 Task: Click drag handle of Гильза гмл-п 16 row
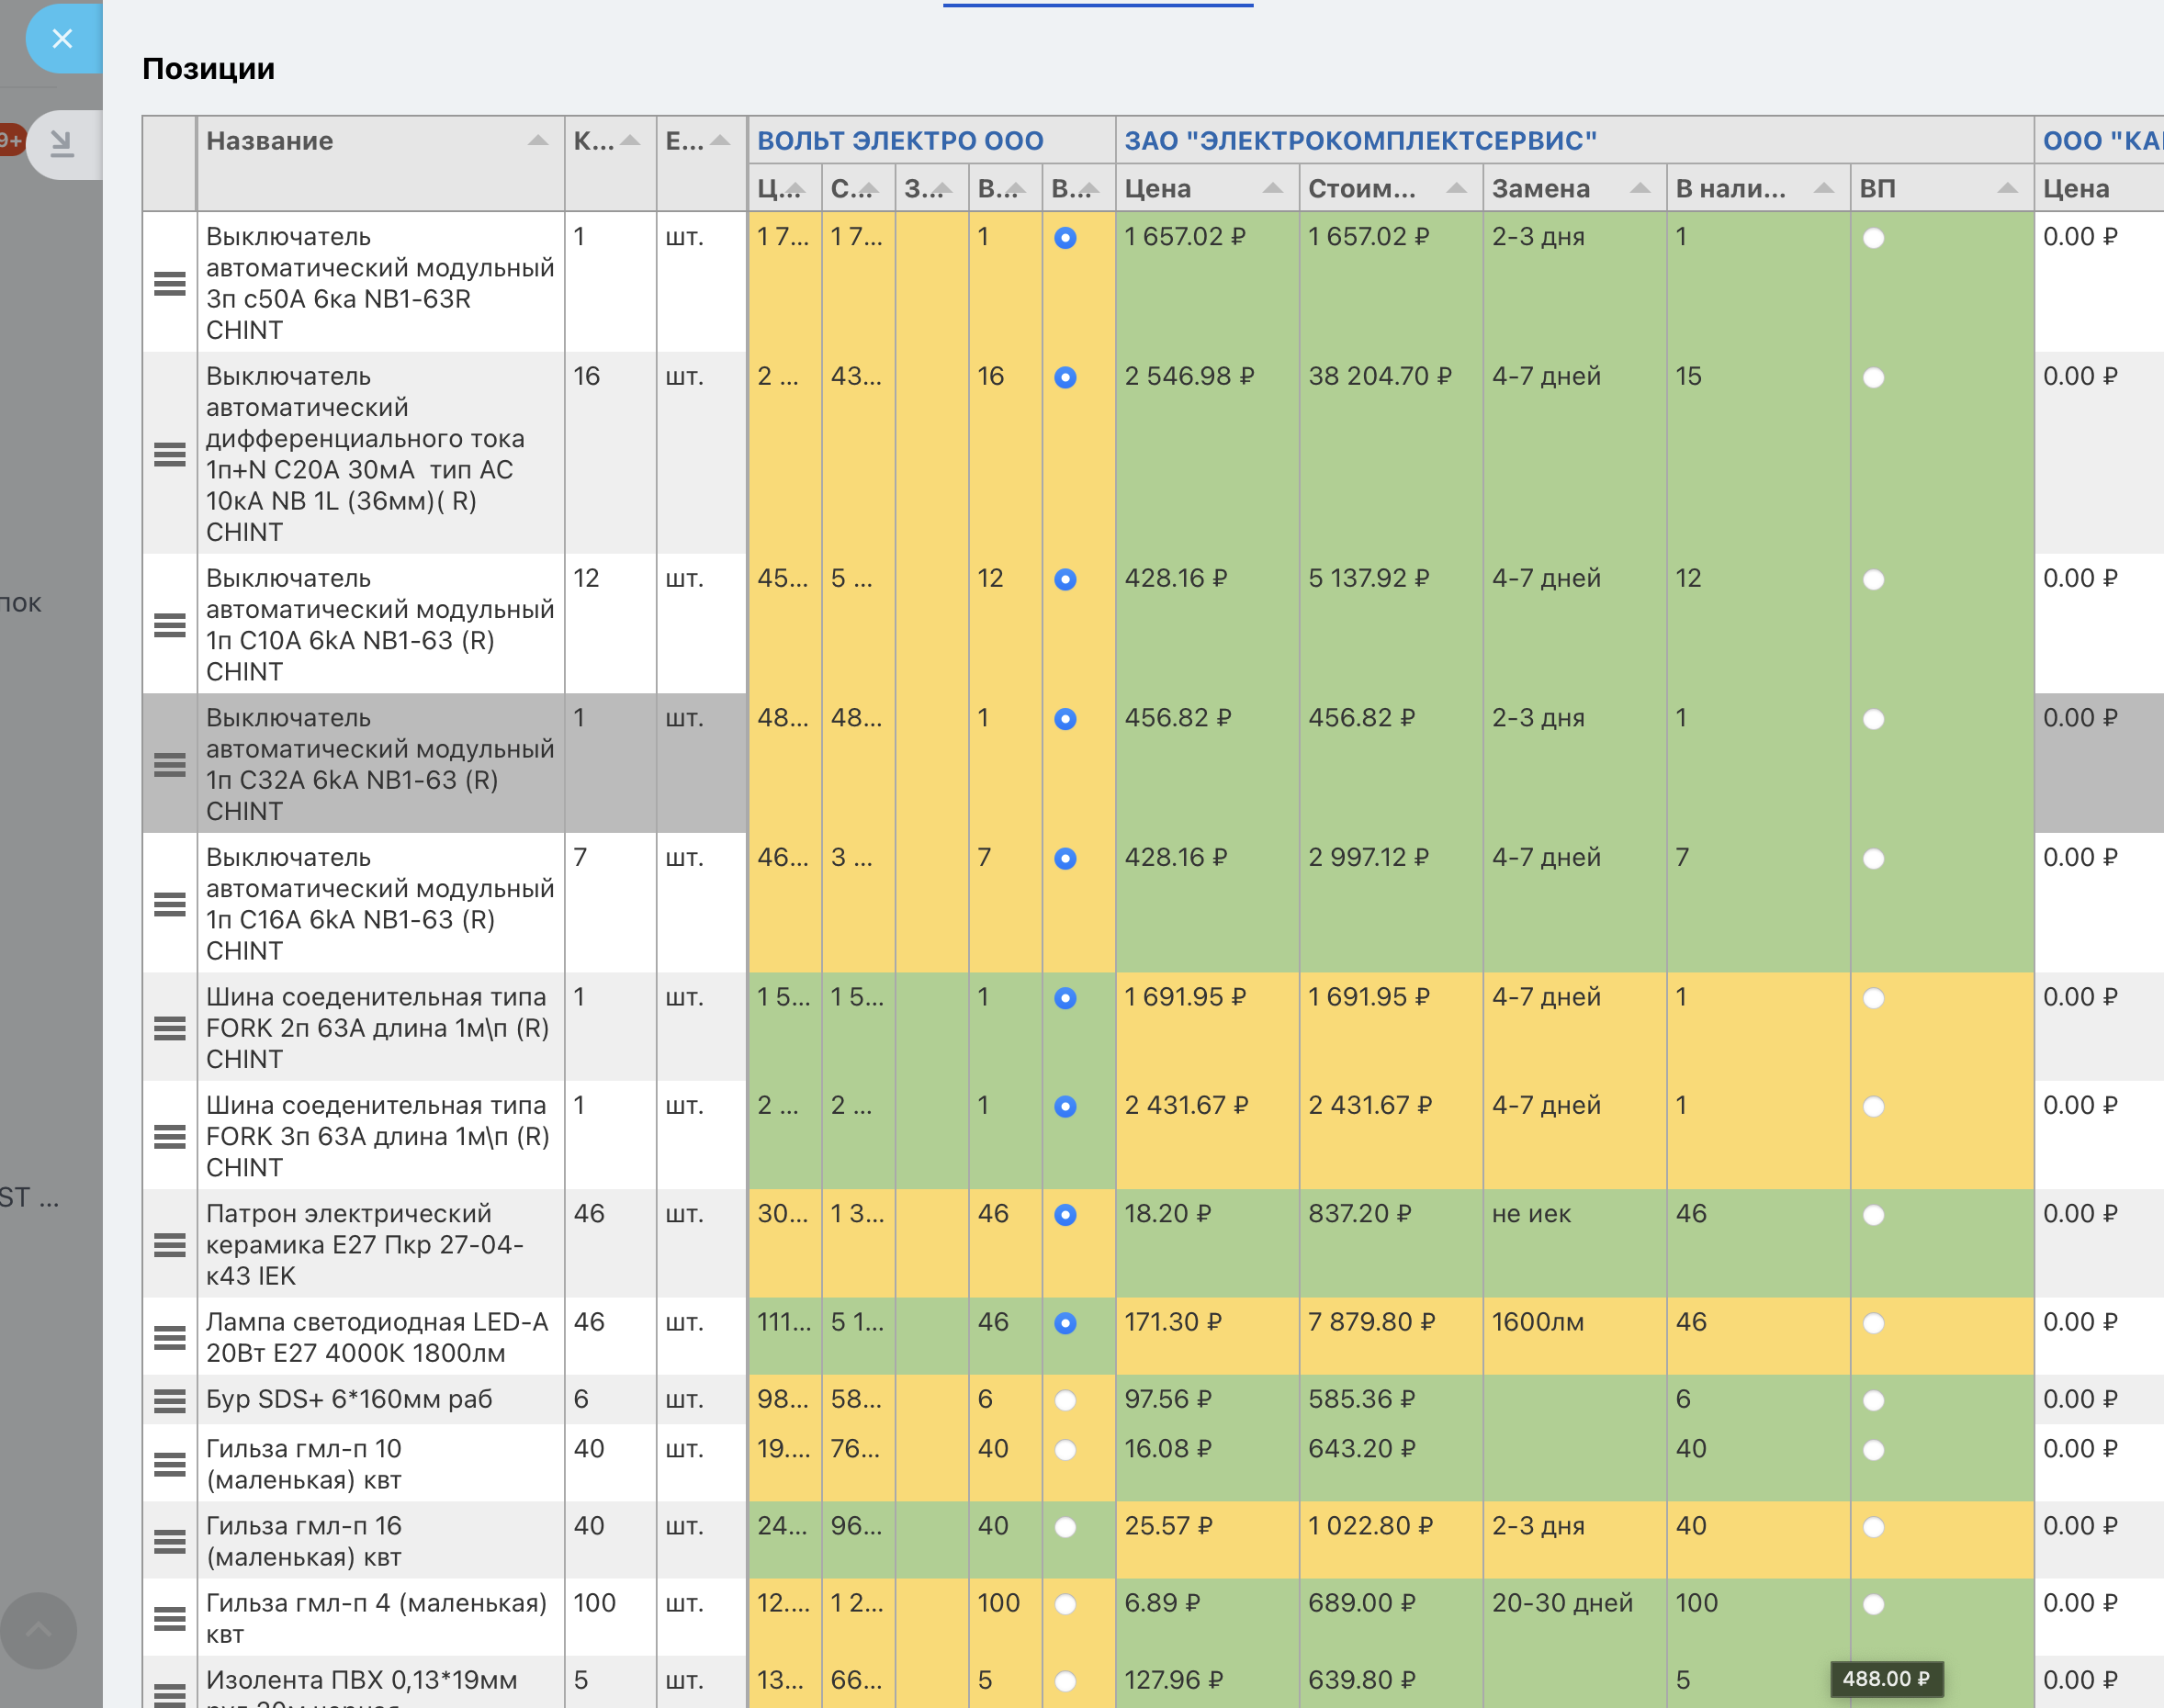click(x=170, y=1541)
